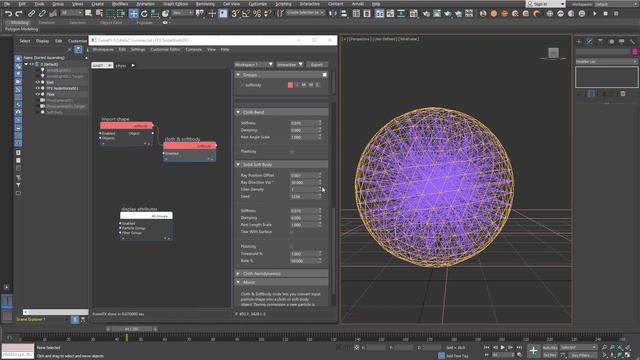Open Compute menu in FumeFX window
This screenshot has height=360, width=640.
click(193, 49)
